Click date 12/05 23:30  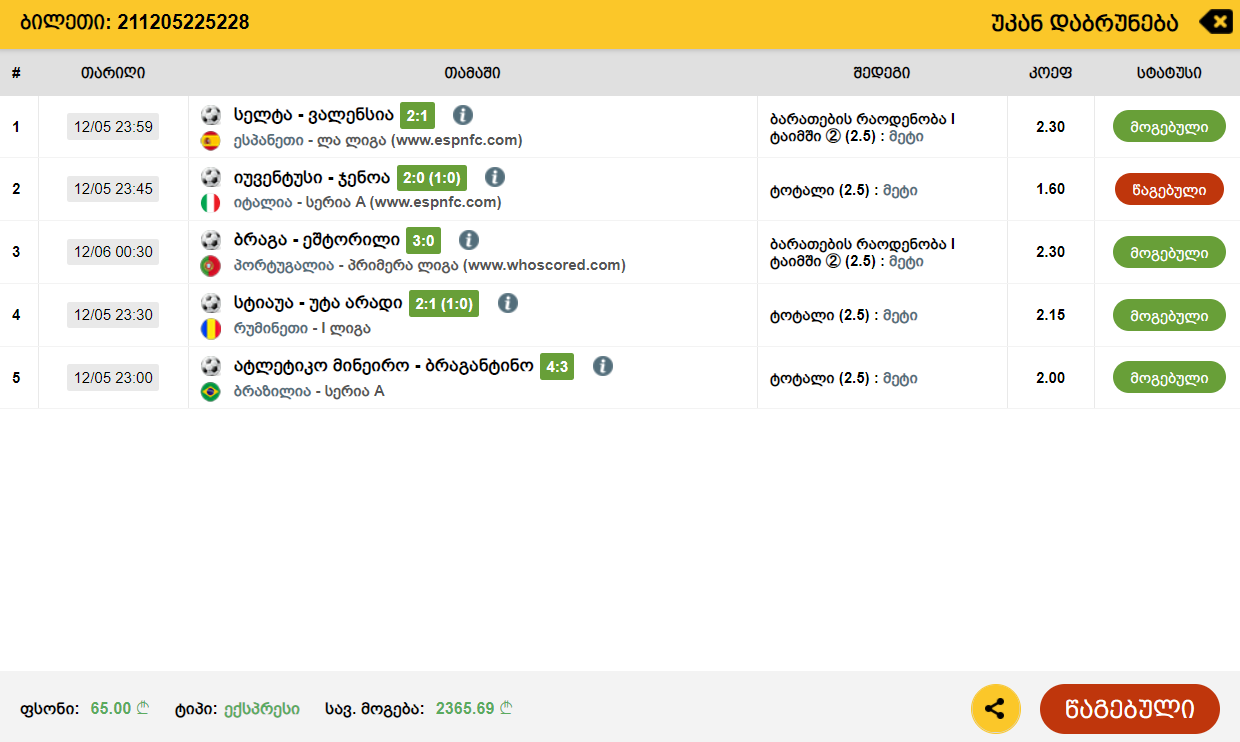113,315
